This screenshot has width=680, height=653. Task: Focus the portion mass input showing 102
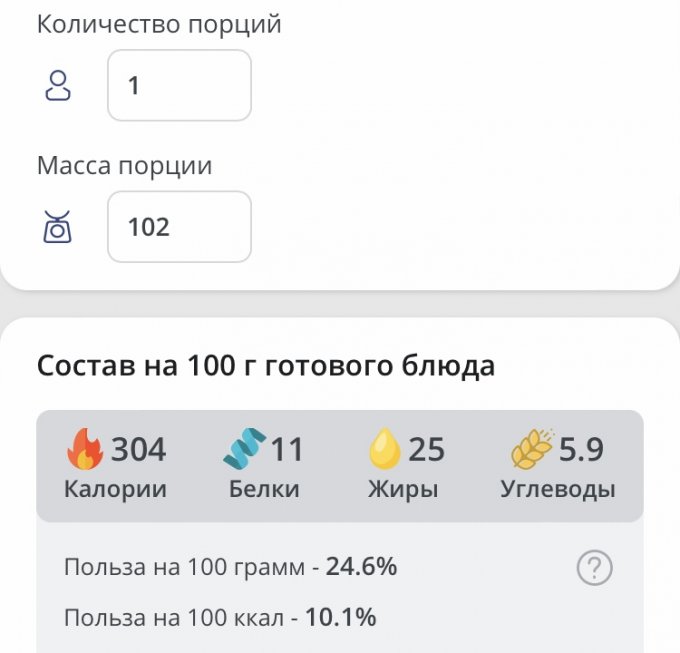click(180, 227)
